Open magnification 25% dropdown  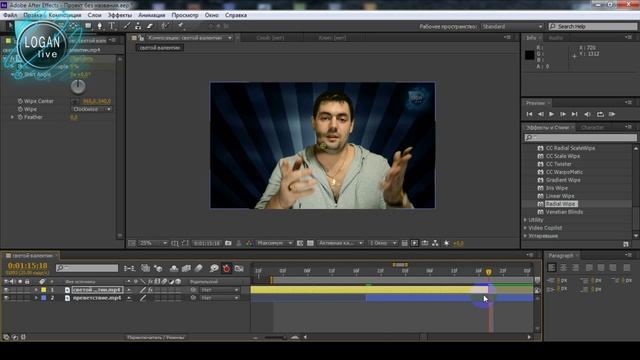coord(153,243)
